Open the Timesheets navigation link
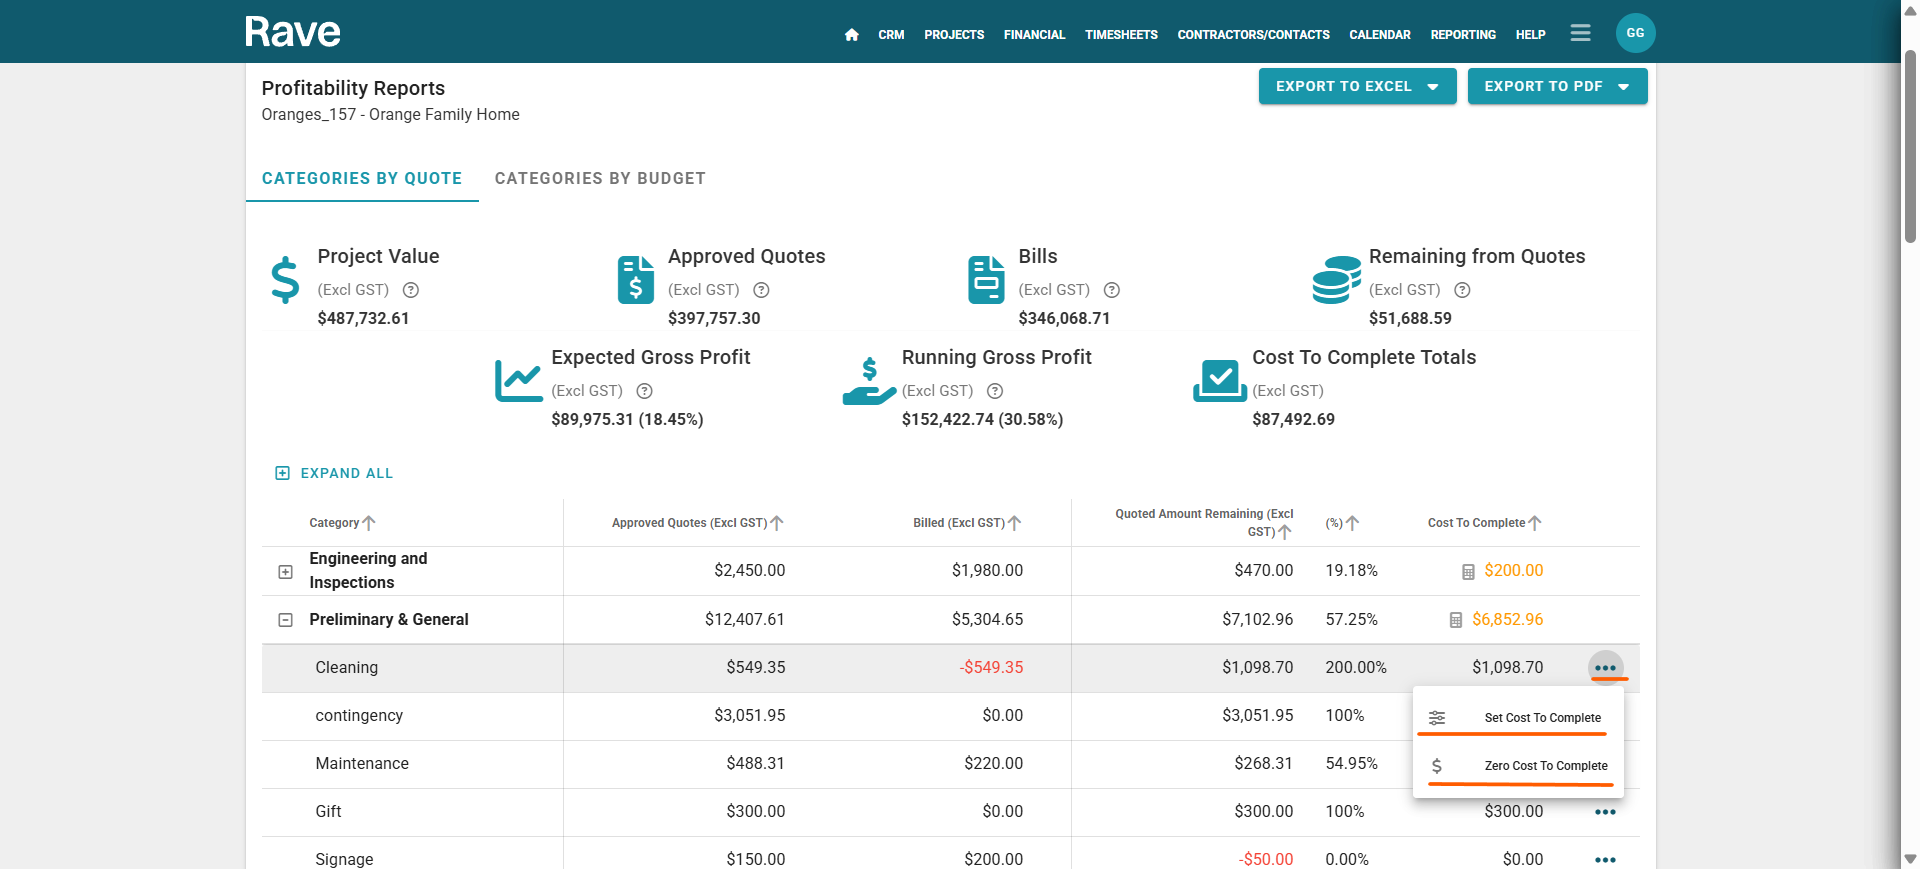Image resolution: width=1920 pixels, height=869 pixels. coord(1121,35)
